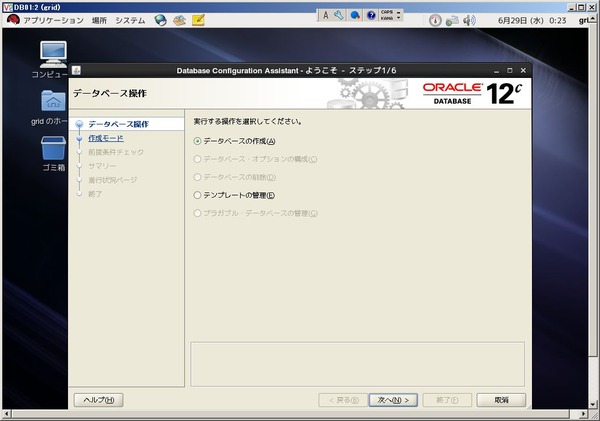
Task: Open the システム menu
Action: pyautogui.click(x=130, y=20)
